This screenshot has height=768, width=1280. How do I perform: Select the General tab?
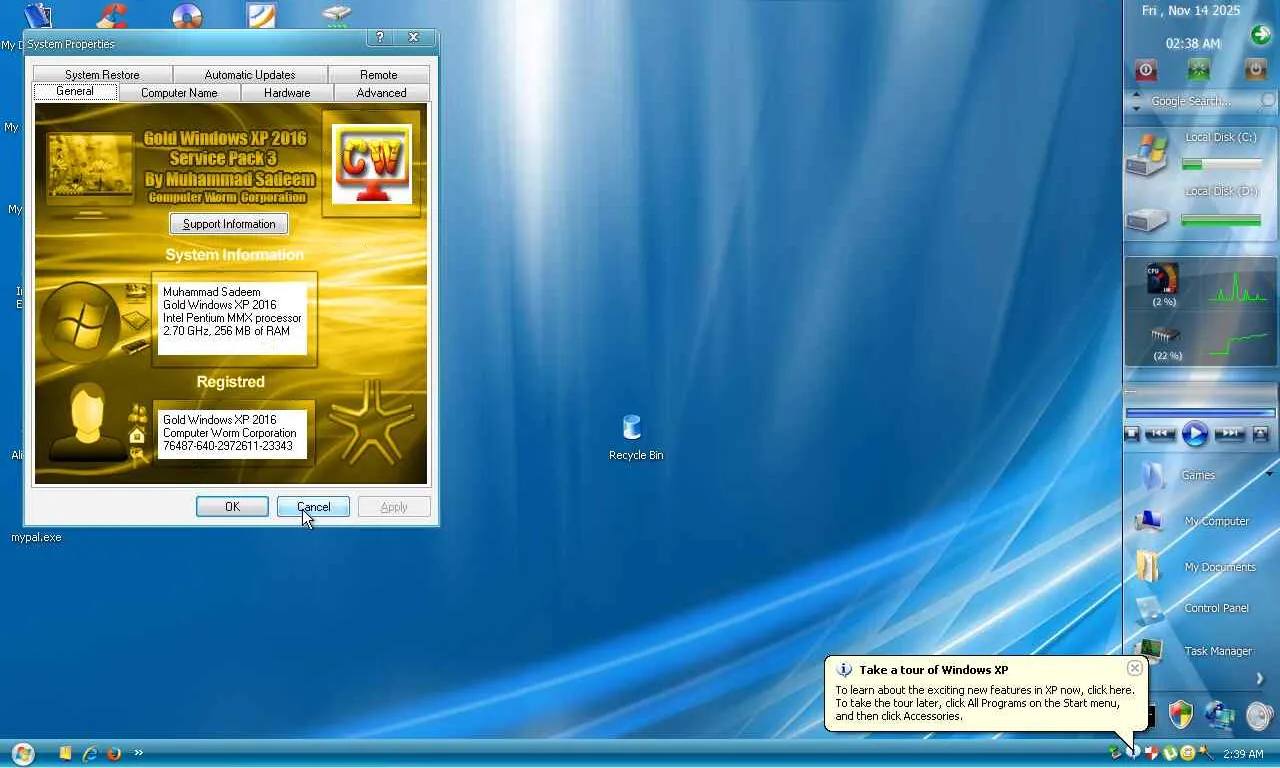click(x=75, y=92)
